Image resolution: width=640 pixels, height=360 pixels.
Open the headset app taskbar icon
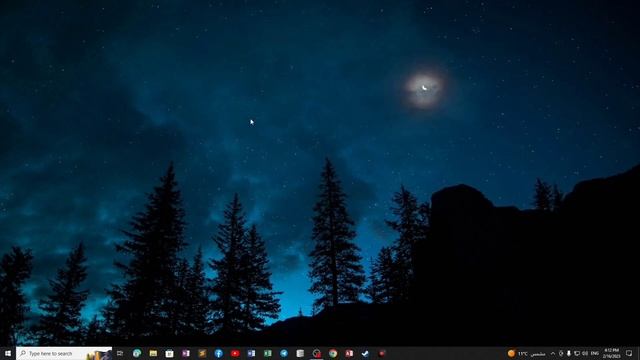[x=317, y=353]
